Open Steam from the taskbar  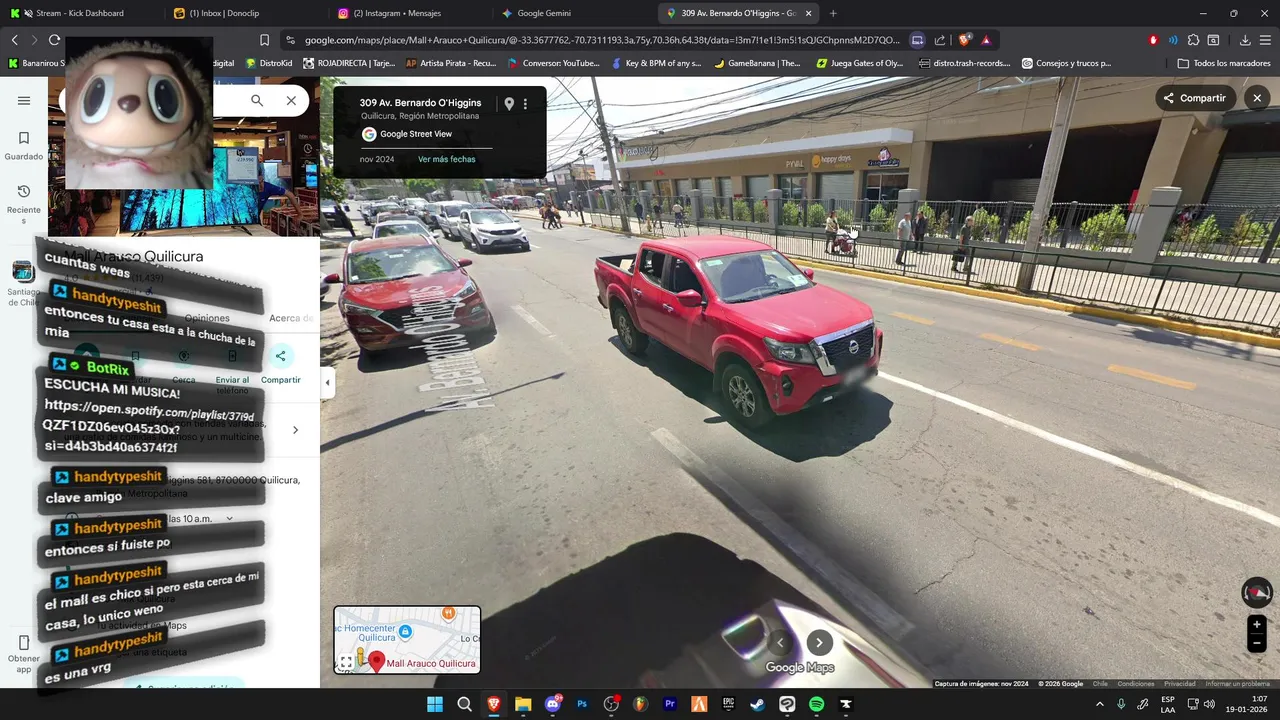pos(758,704)
